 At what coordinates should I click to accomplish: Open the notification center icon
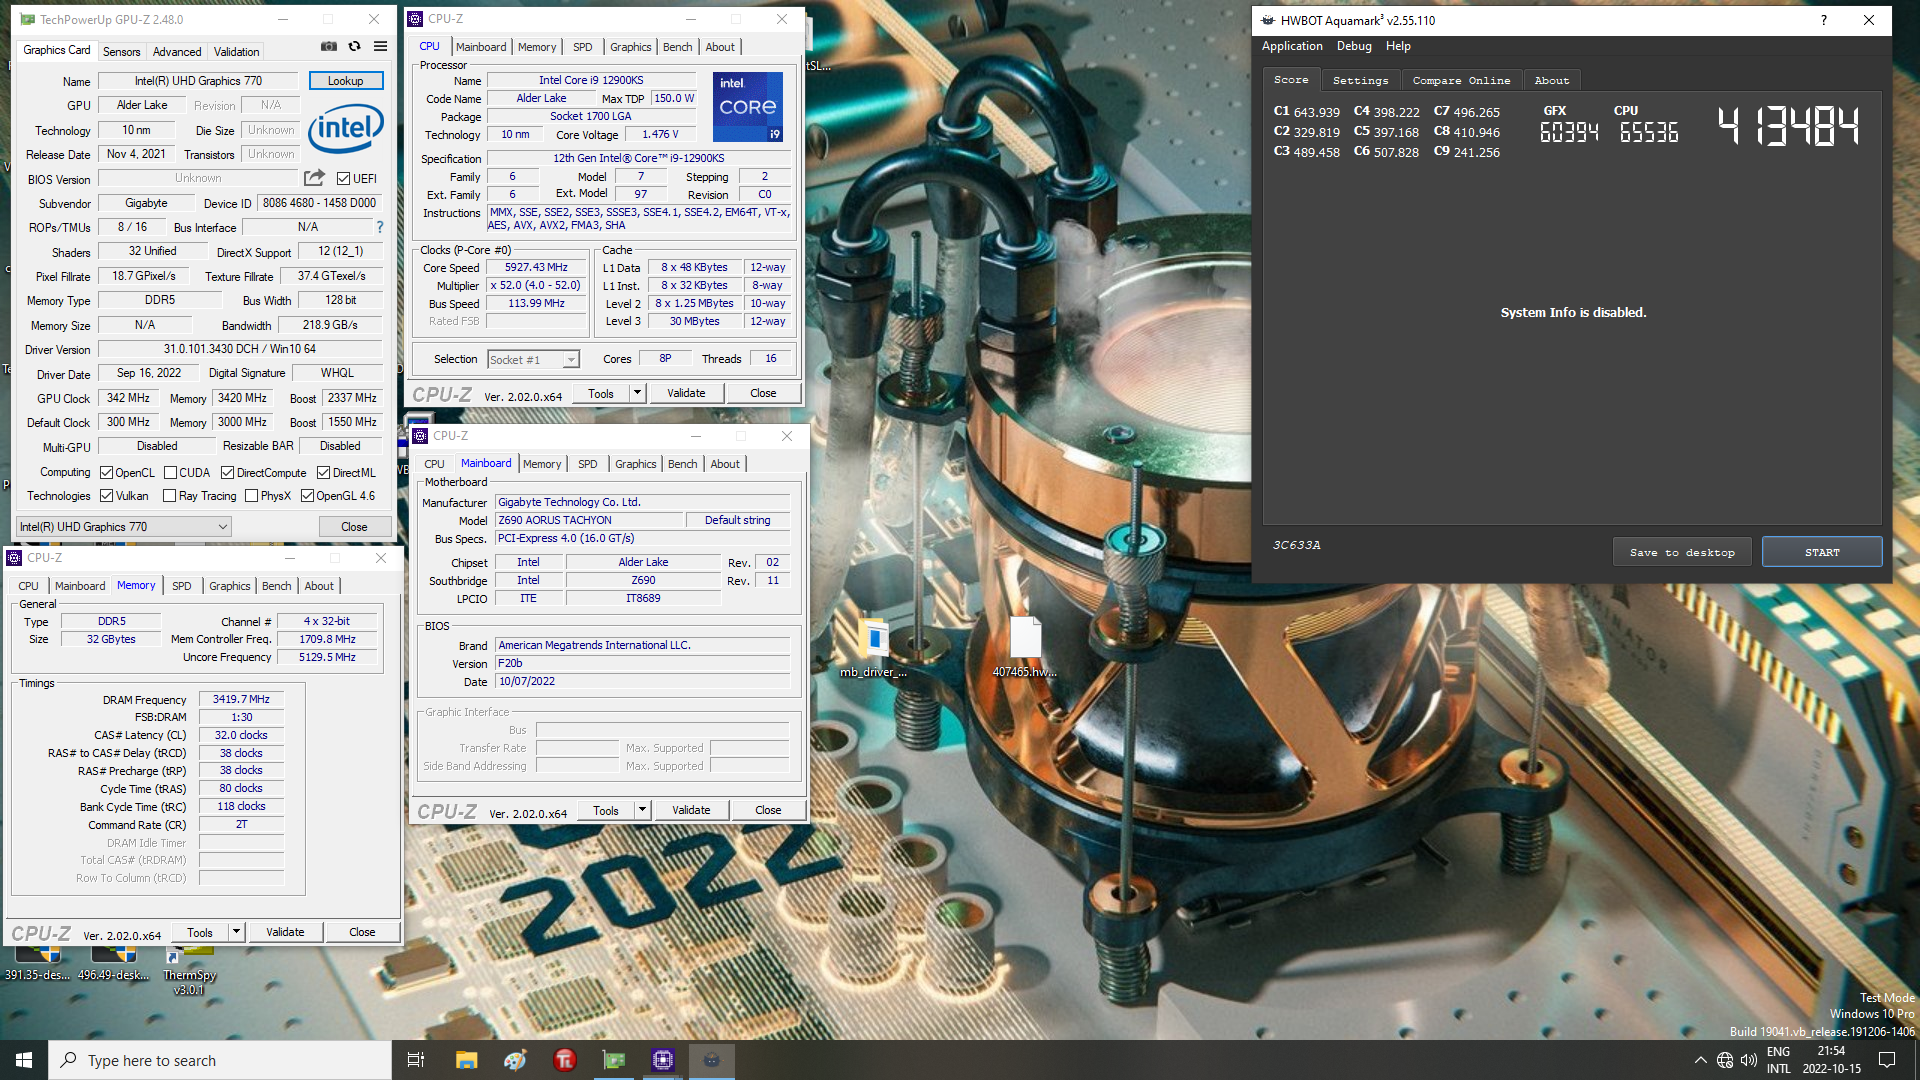(1887, 1060)
